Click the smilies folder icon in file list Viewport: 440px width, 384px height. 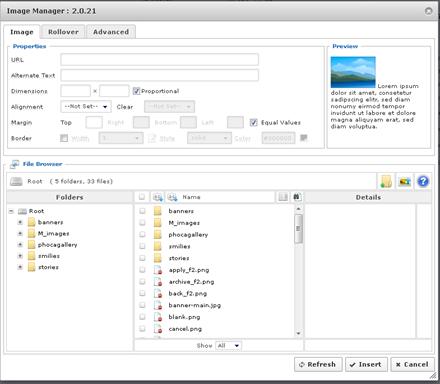click(158, 246)
